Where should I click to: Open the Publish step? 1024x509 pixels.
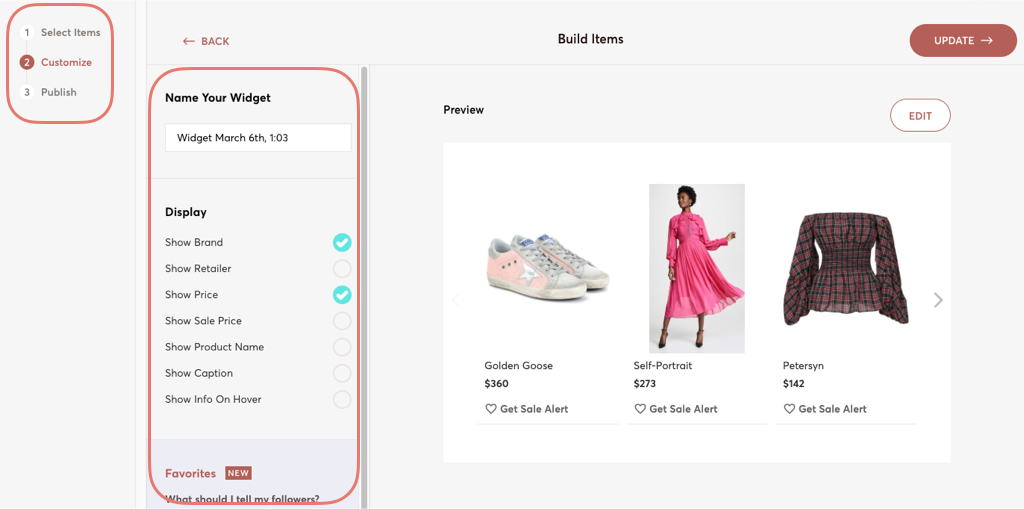(x=58, y=92)
